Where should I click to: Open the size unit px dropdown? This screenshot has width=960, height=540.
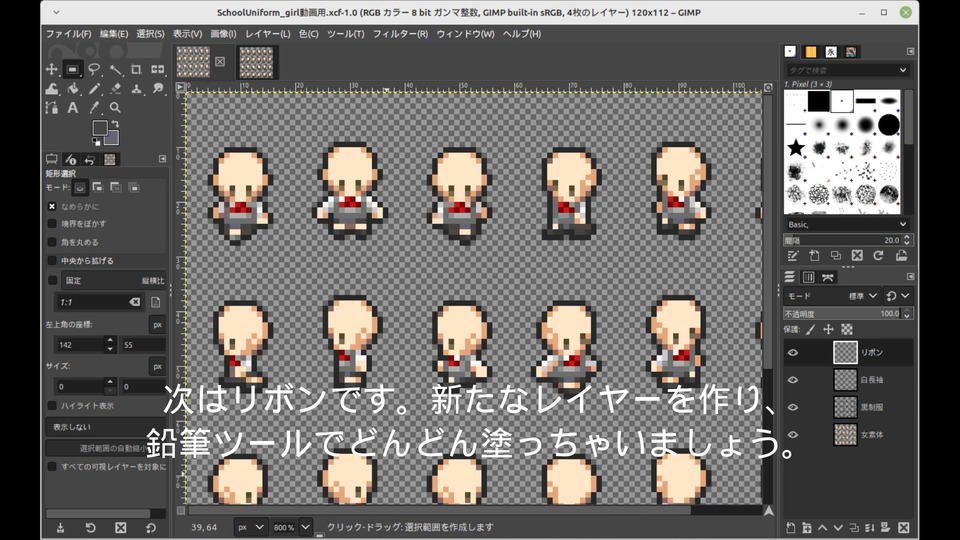(157, 366)
